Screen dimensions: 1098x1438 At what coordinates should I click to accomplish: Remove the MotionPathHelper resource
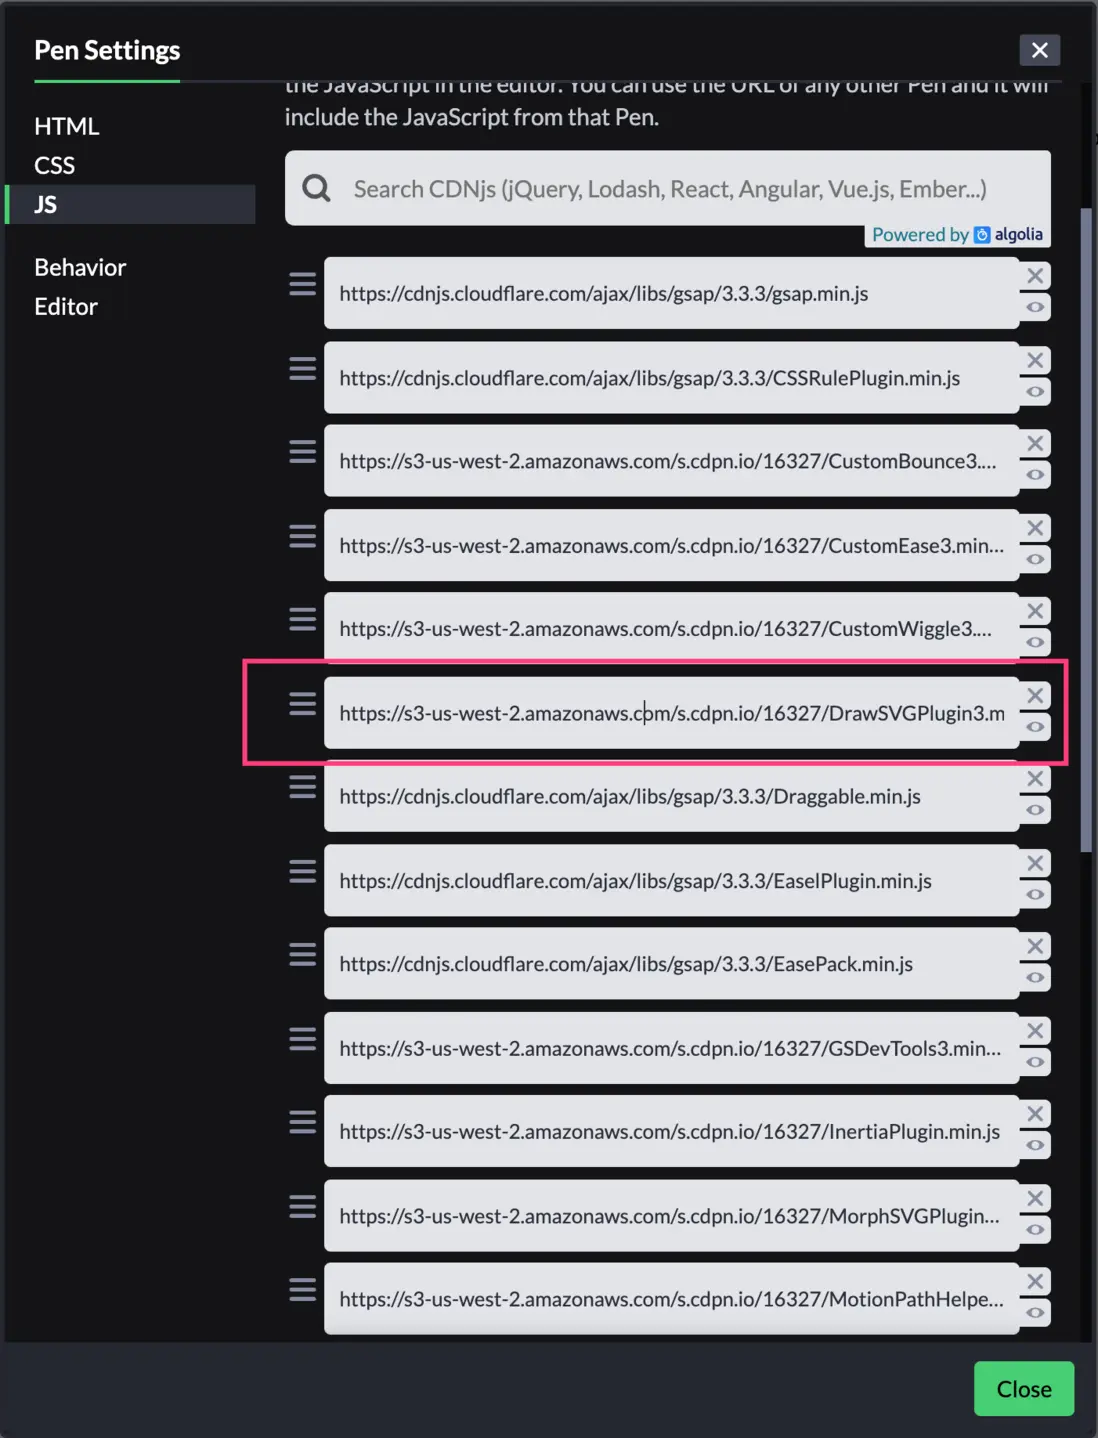pyautogui.click(x=1035, y=1282)
